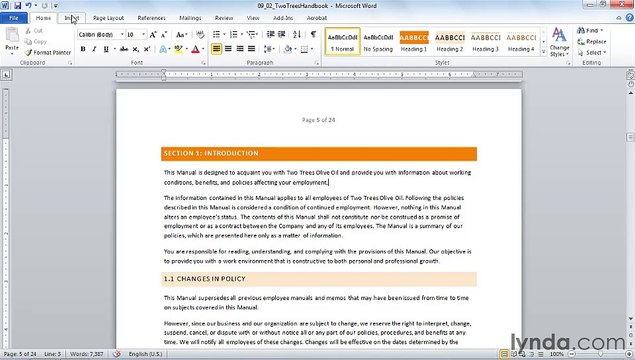Screen dimensions: 635x360
Task: Select Justify alignment
Action: click(251, 49)
